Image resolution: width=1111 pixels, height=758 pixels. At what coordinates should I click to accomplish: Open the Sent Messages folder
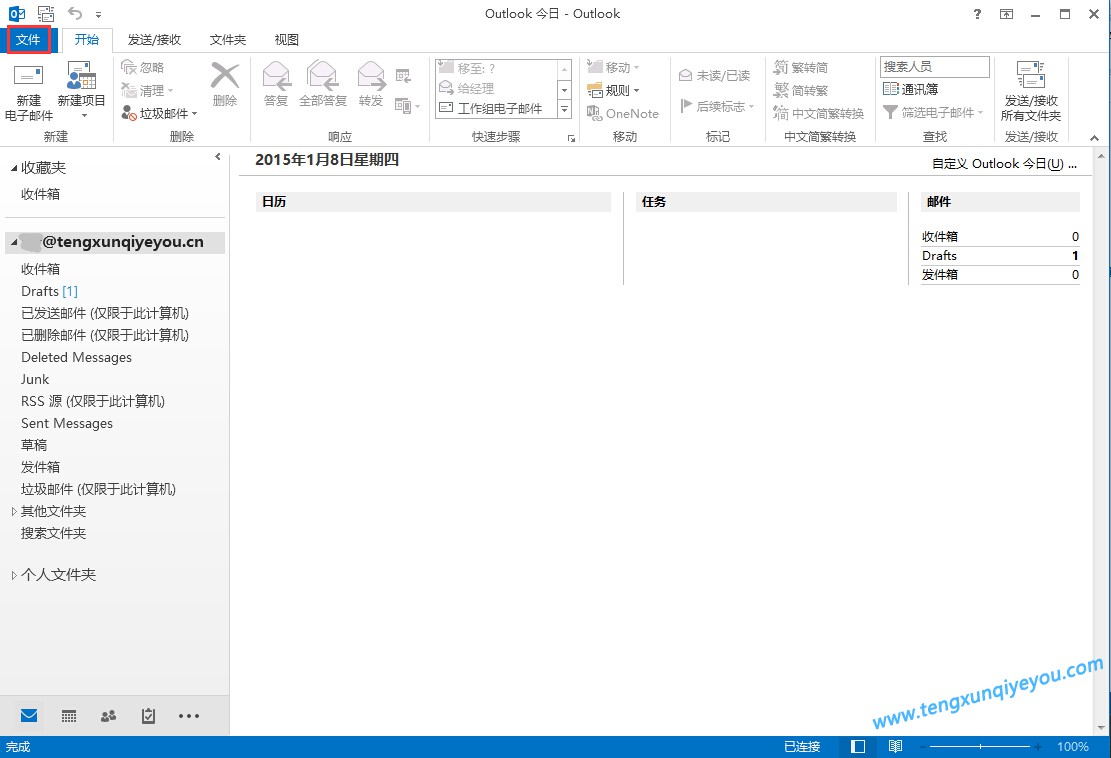coord(67,423)
